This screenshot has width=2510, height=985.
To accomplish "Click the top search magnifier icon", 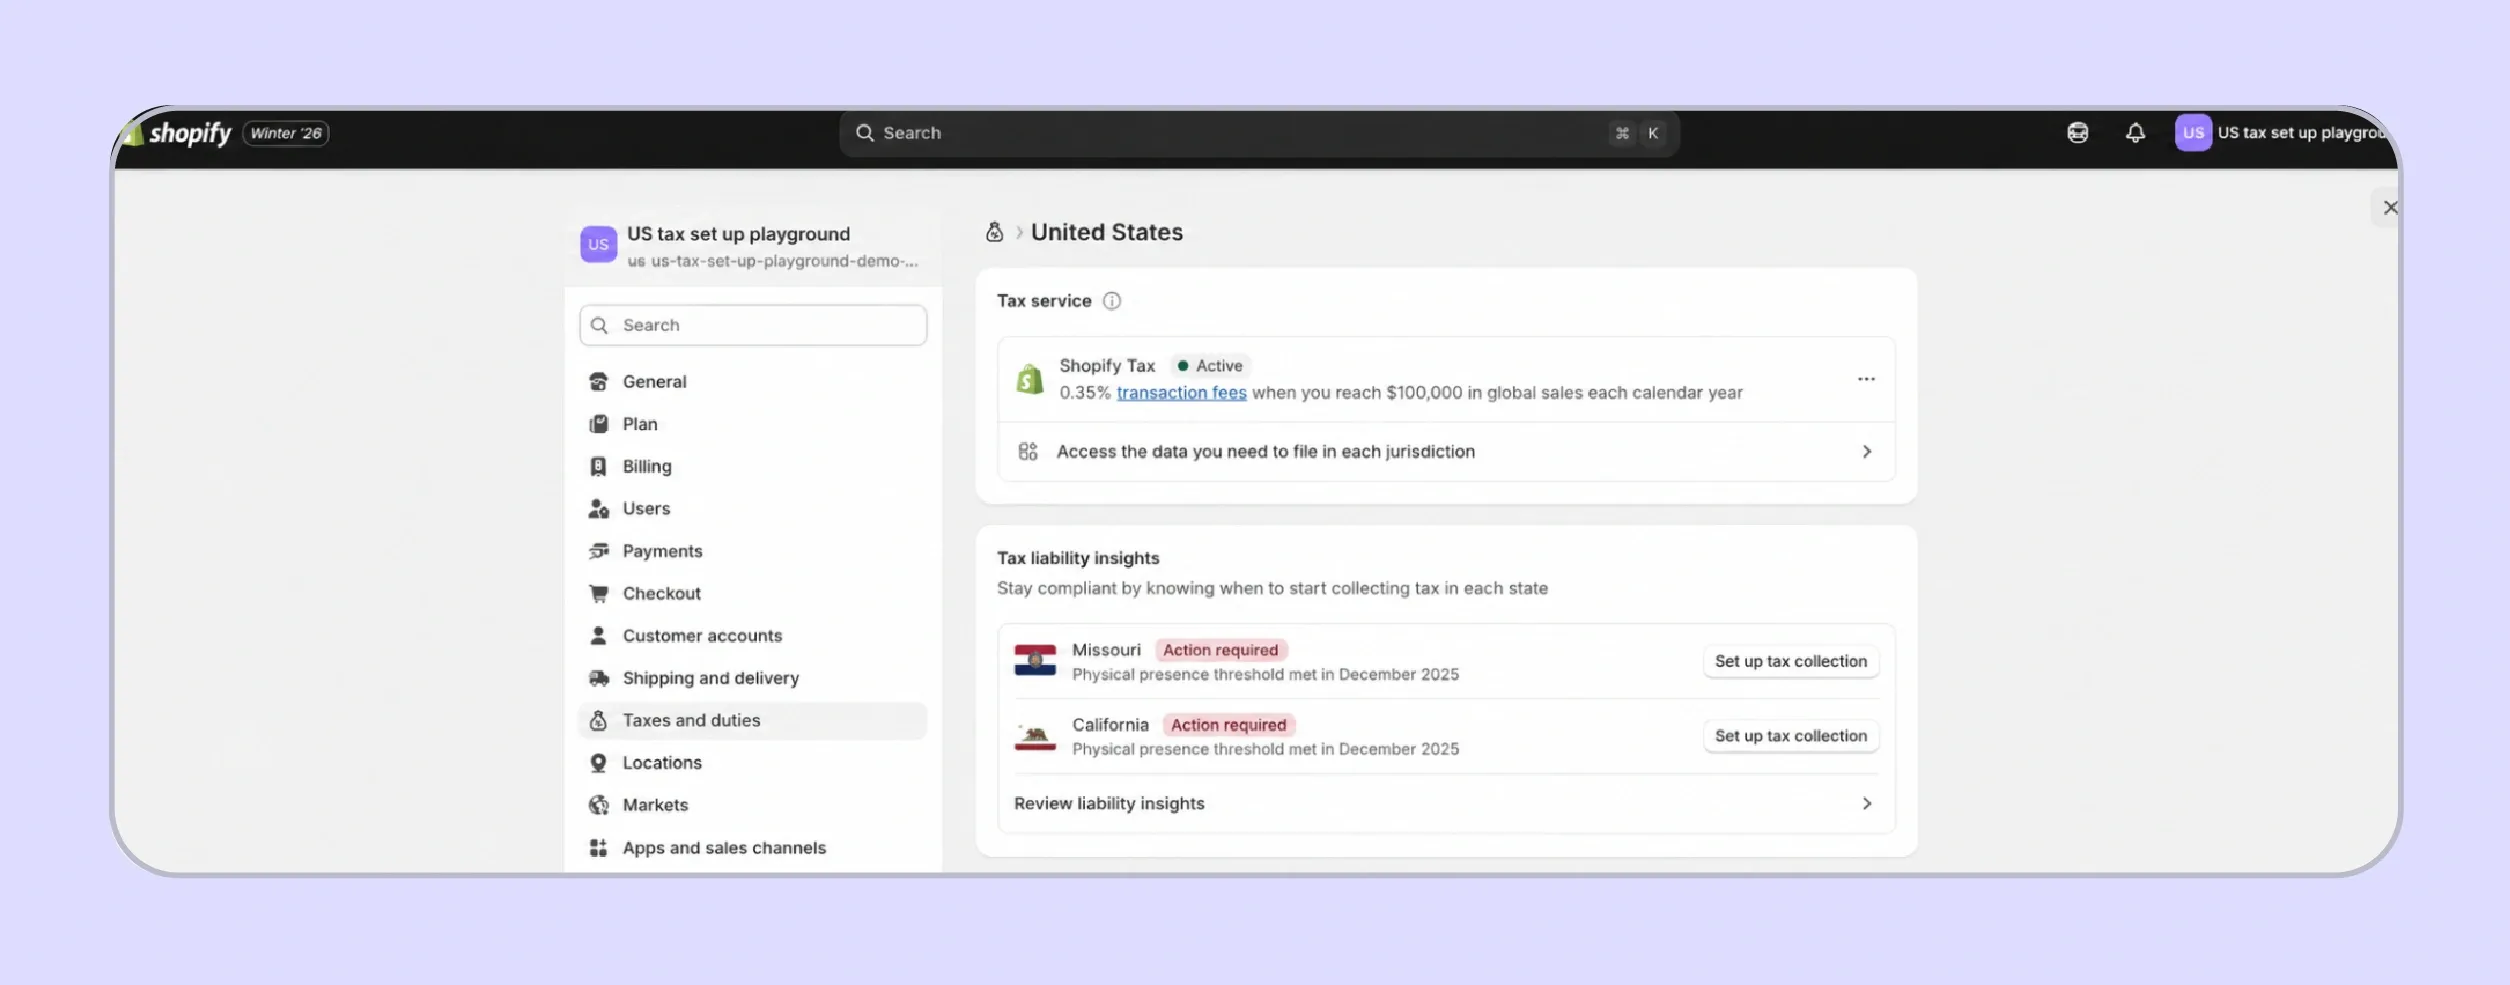I will 864,133.
